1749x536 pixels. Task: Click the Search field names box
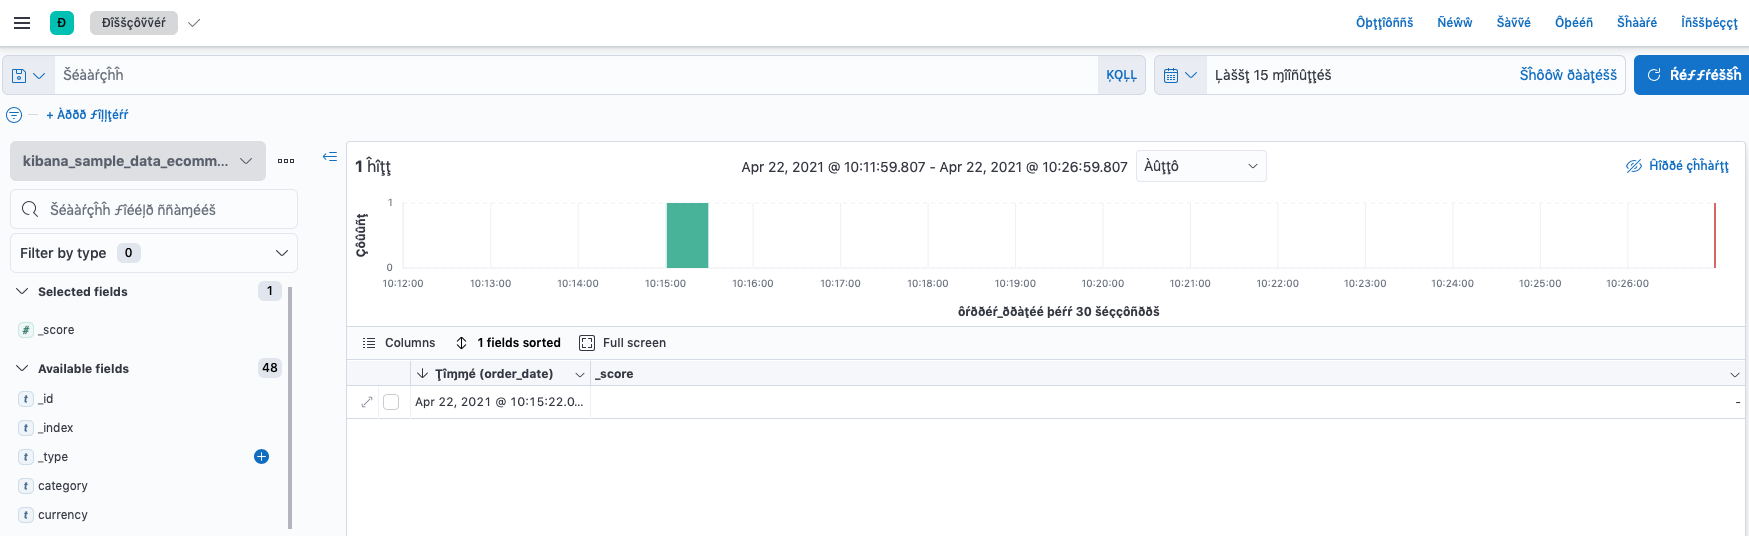(x=154, y=209)
